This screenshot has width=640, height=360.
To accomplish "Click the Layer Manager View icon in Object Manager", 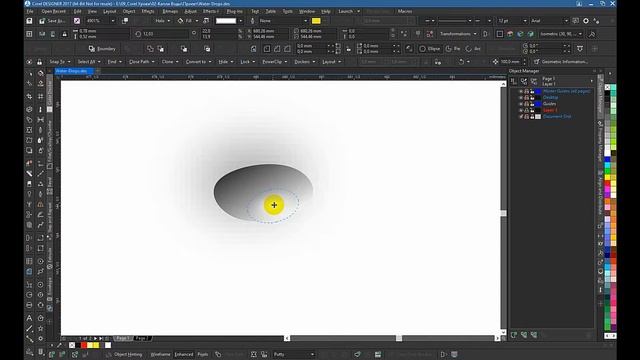I will coord(534,81).
